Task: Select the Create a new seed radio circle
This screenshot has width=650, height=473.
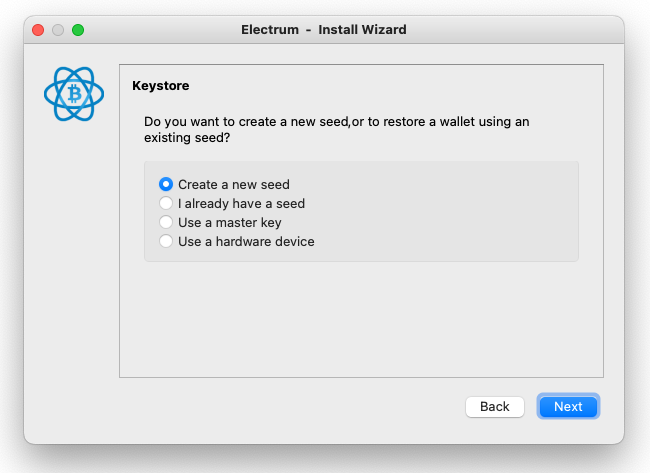Action: pos(166,184)
